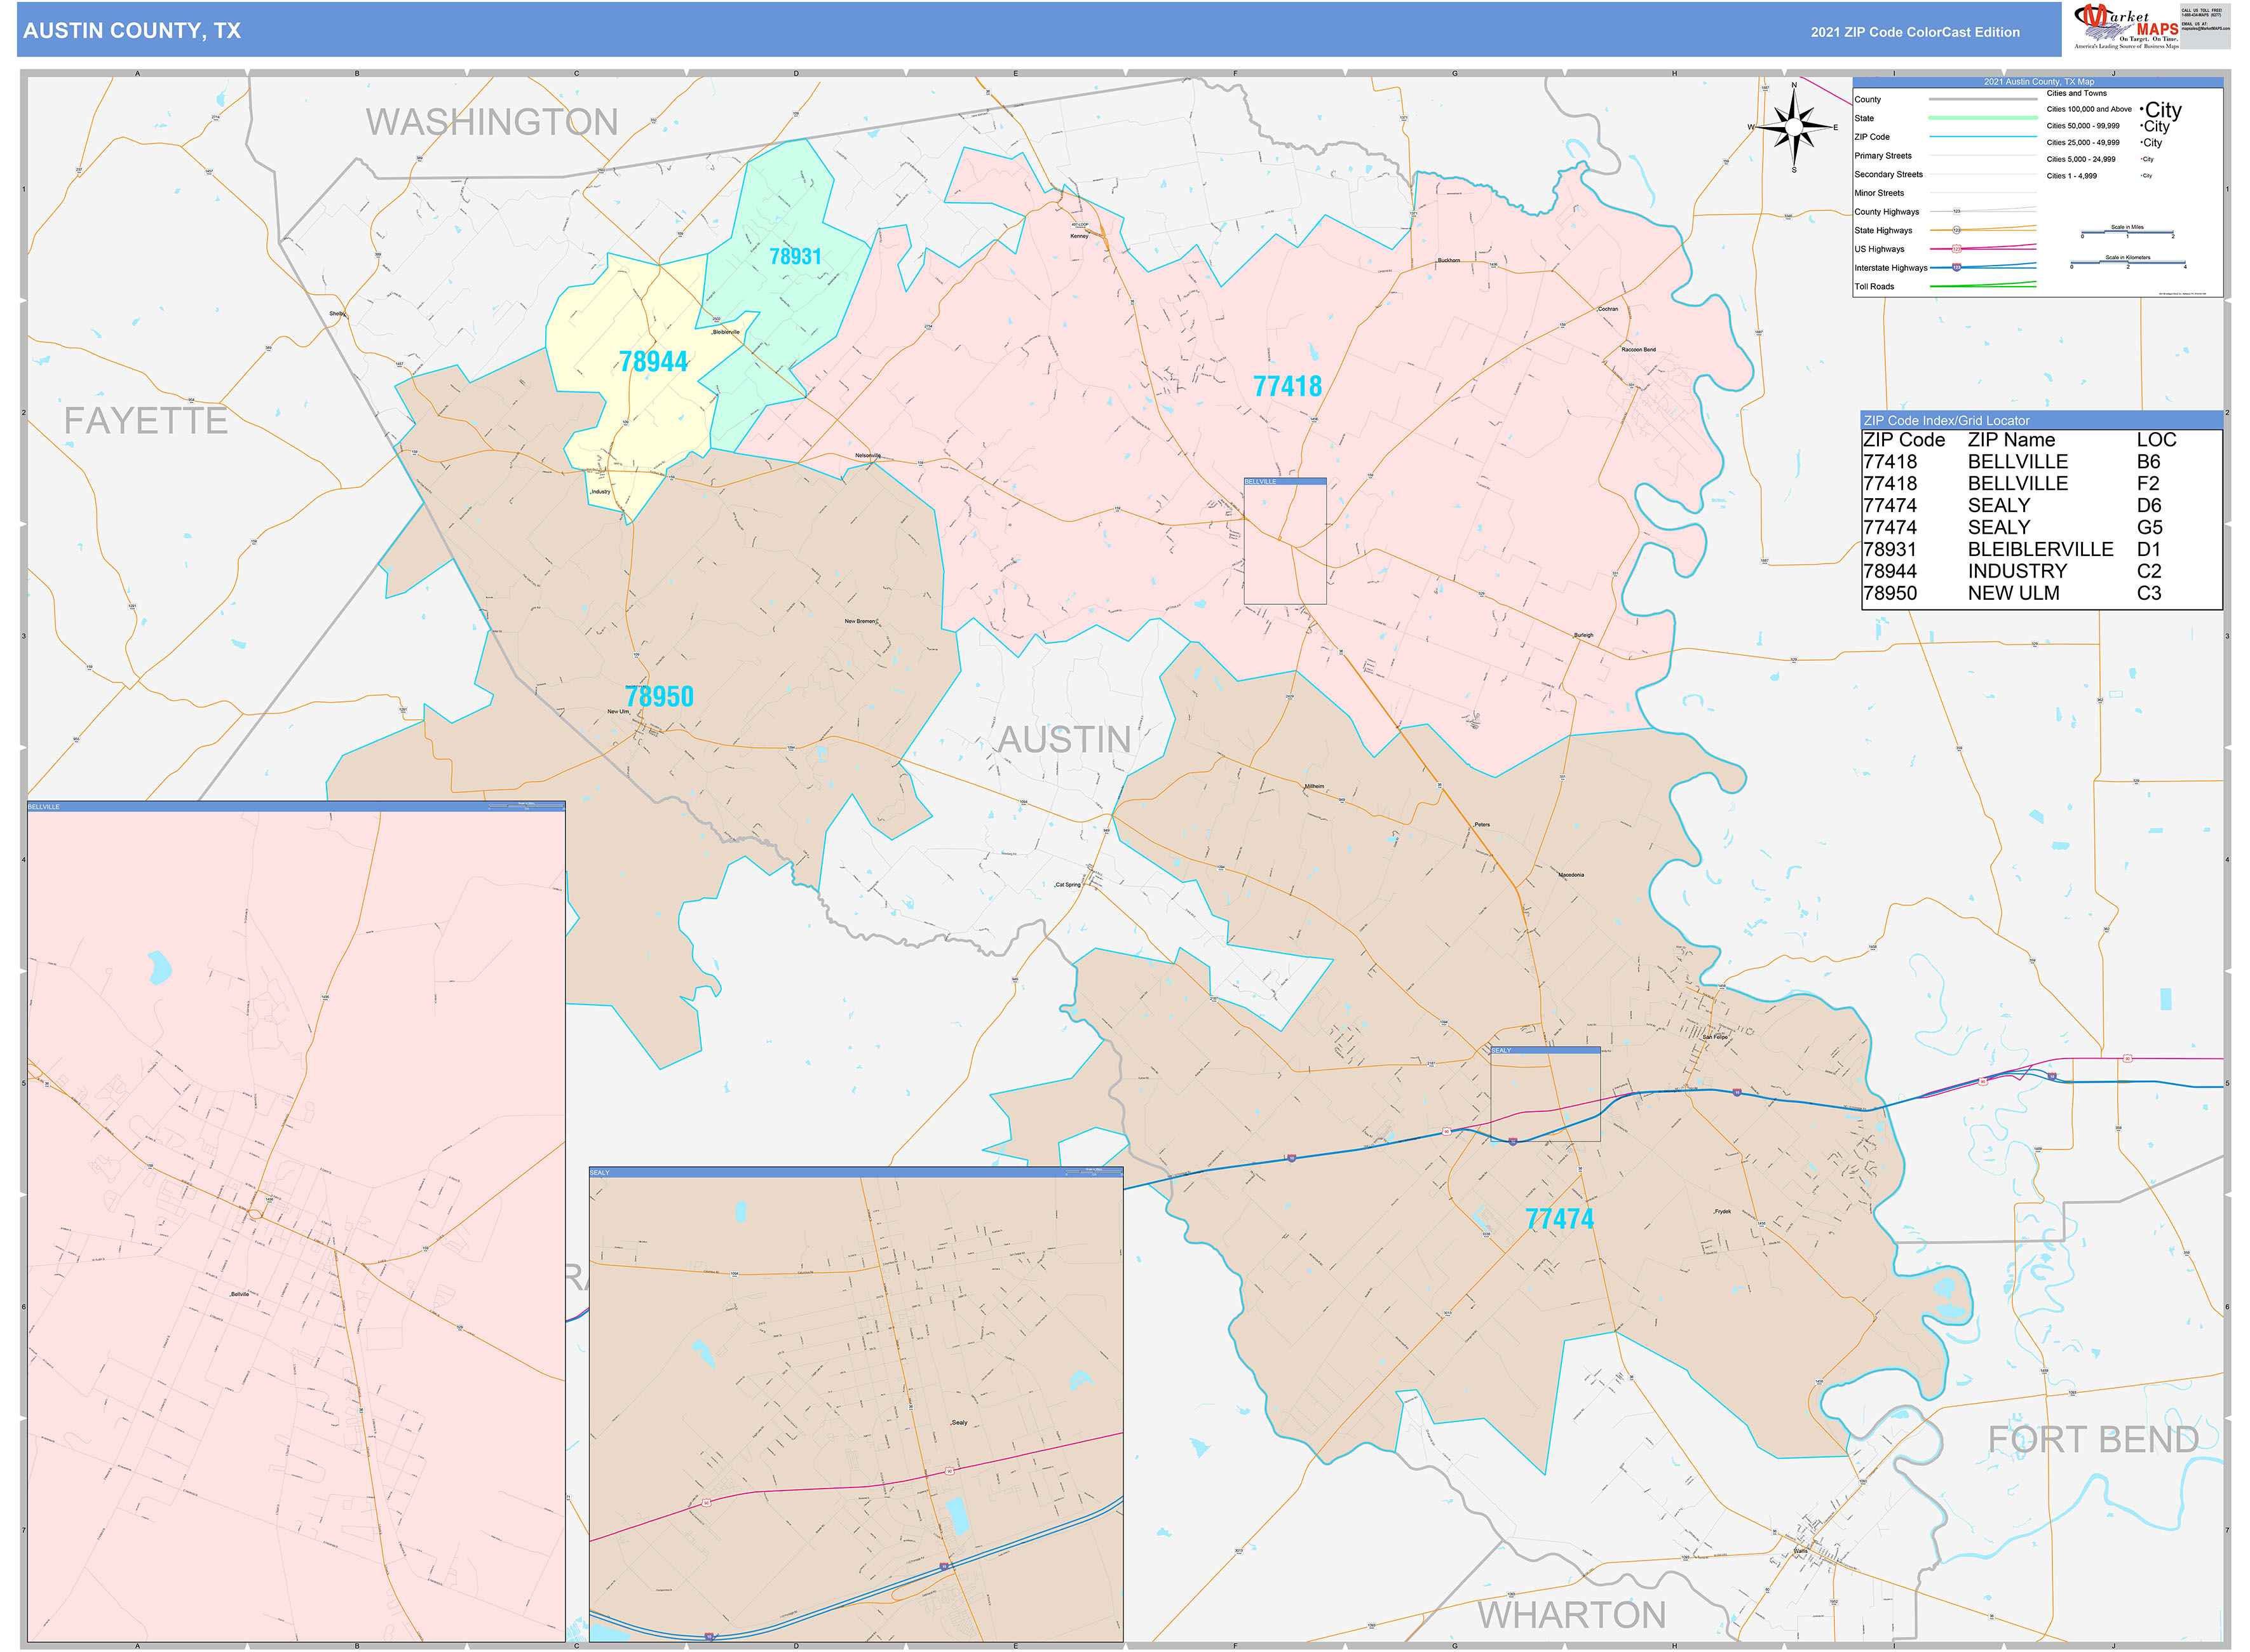Click the green Toll Roads line sample
This screenshot has width=2250, height=1652.
click(1982, 285)
